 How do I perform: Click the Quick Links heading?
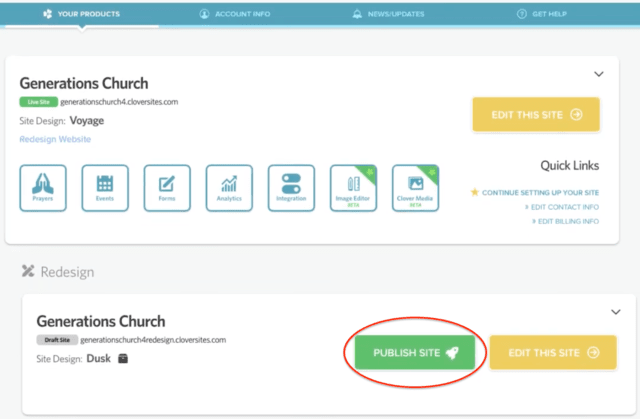pos(570,166)
